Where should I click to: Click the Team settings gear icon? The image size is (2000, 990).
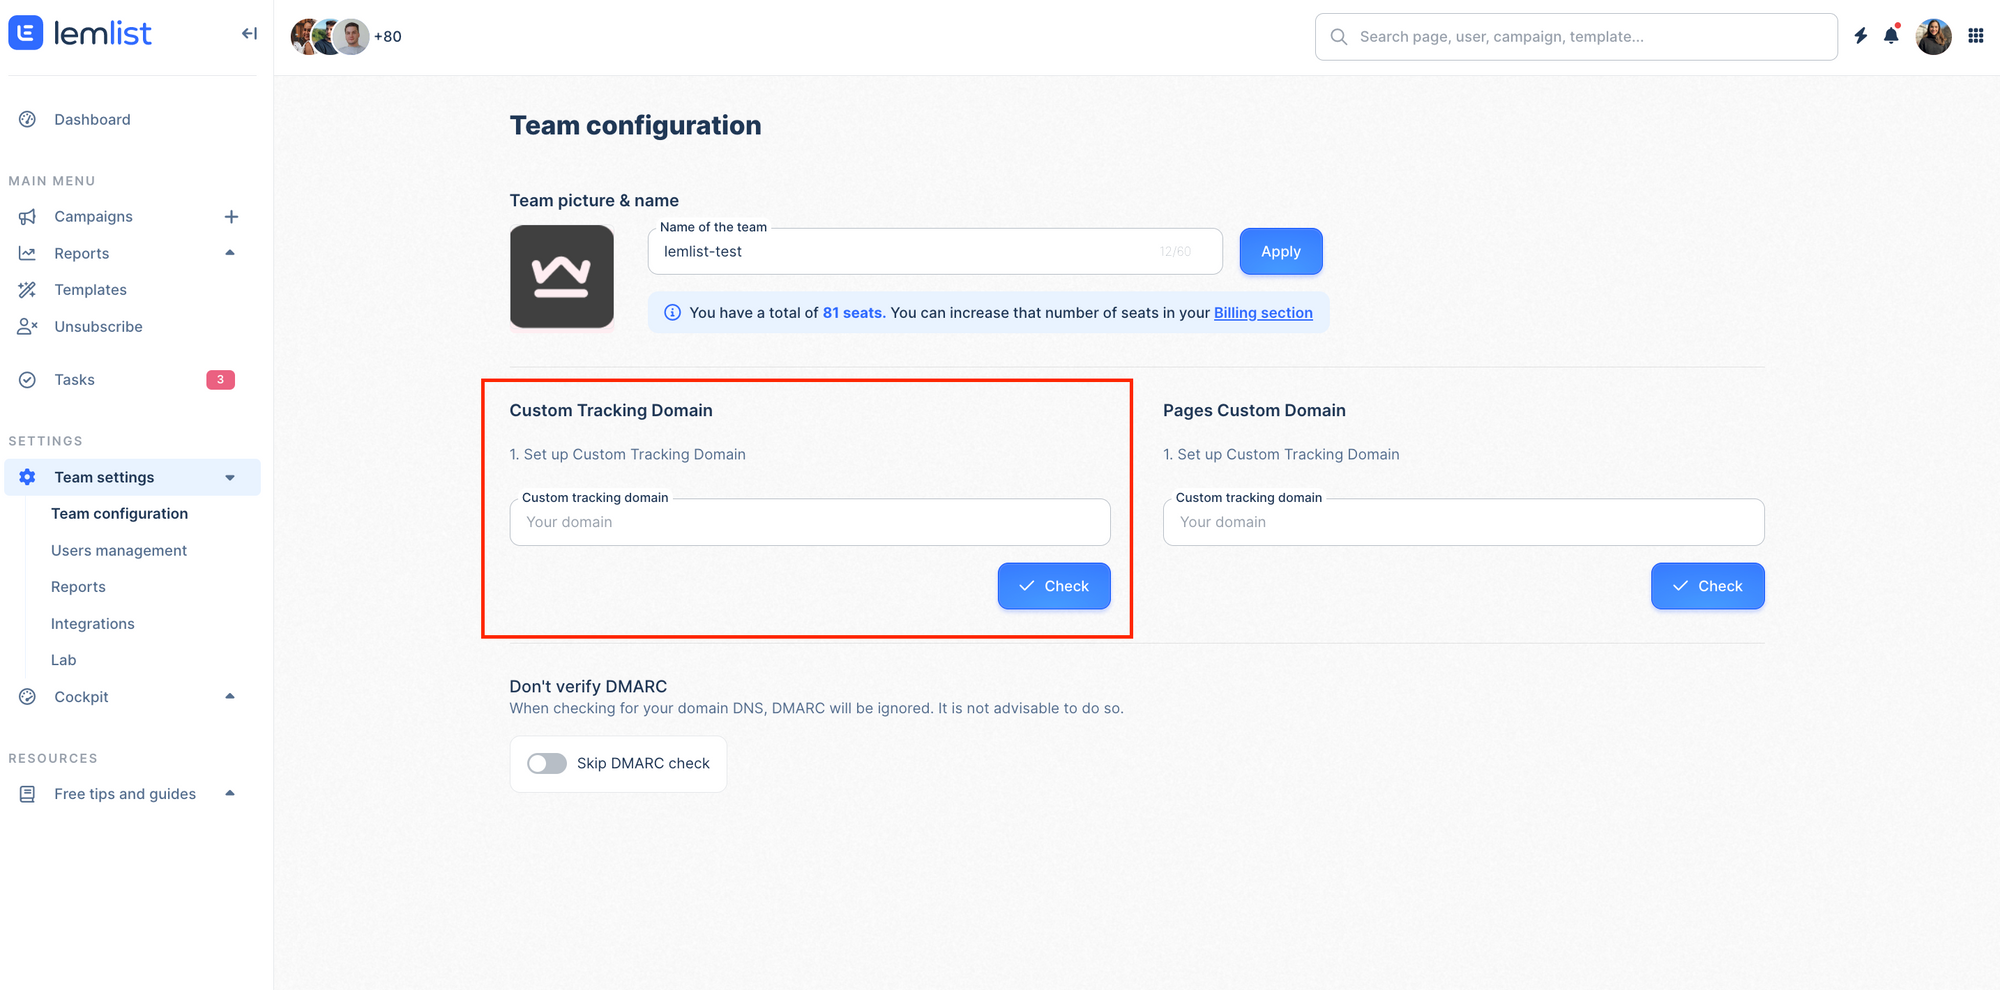click(x=27, y=477)
